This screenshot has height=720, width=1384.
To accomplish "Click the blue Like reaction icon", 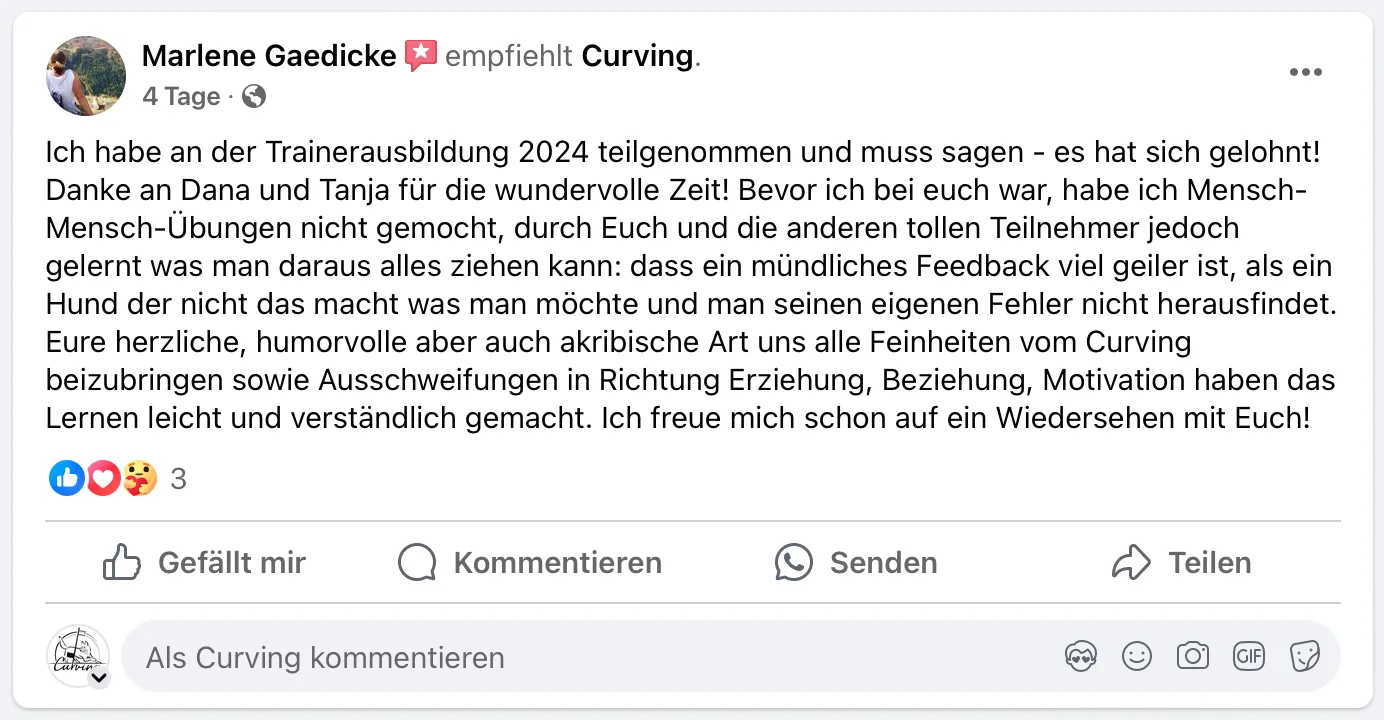I will [67, 480].
